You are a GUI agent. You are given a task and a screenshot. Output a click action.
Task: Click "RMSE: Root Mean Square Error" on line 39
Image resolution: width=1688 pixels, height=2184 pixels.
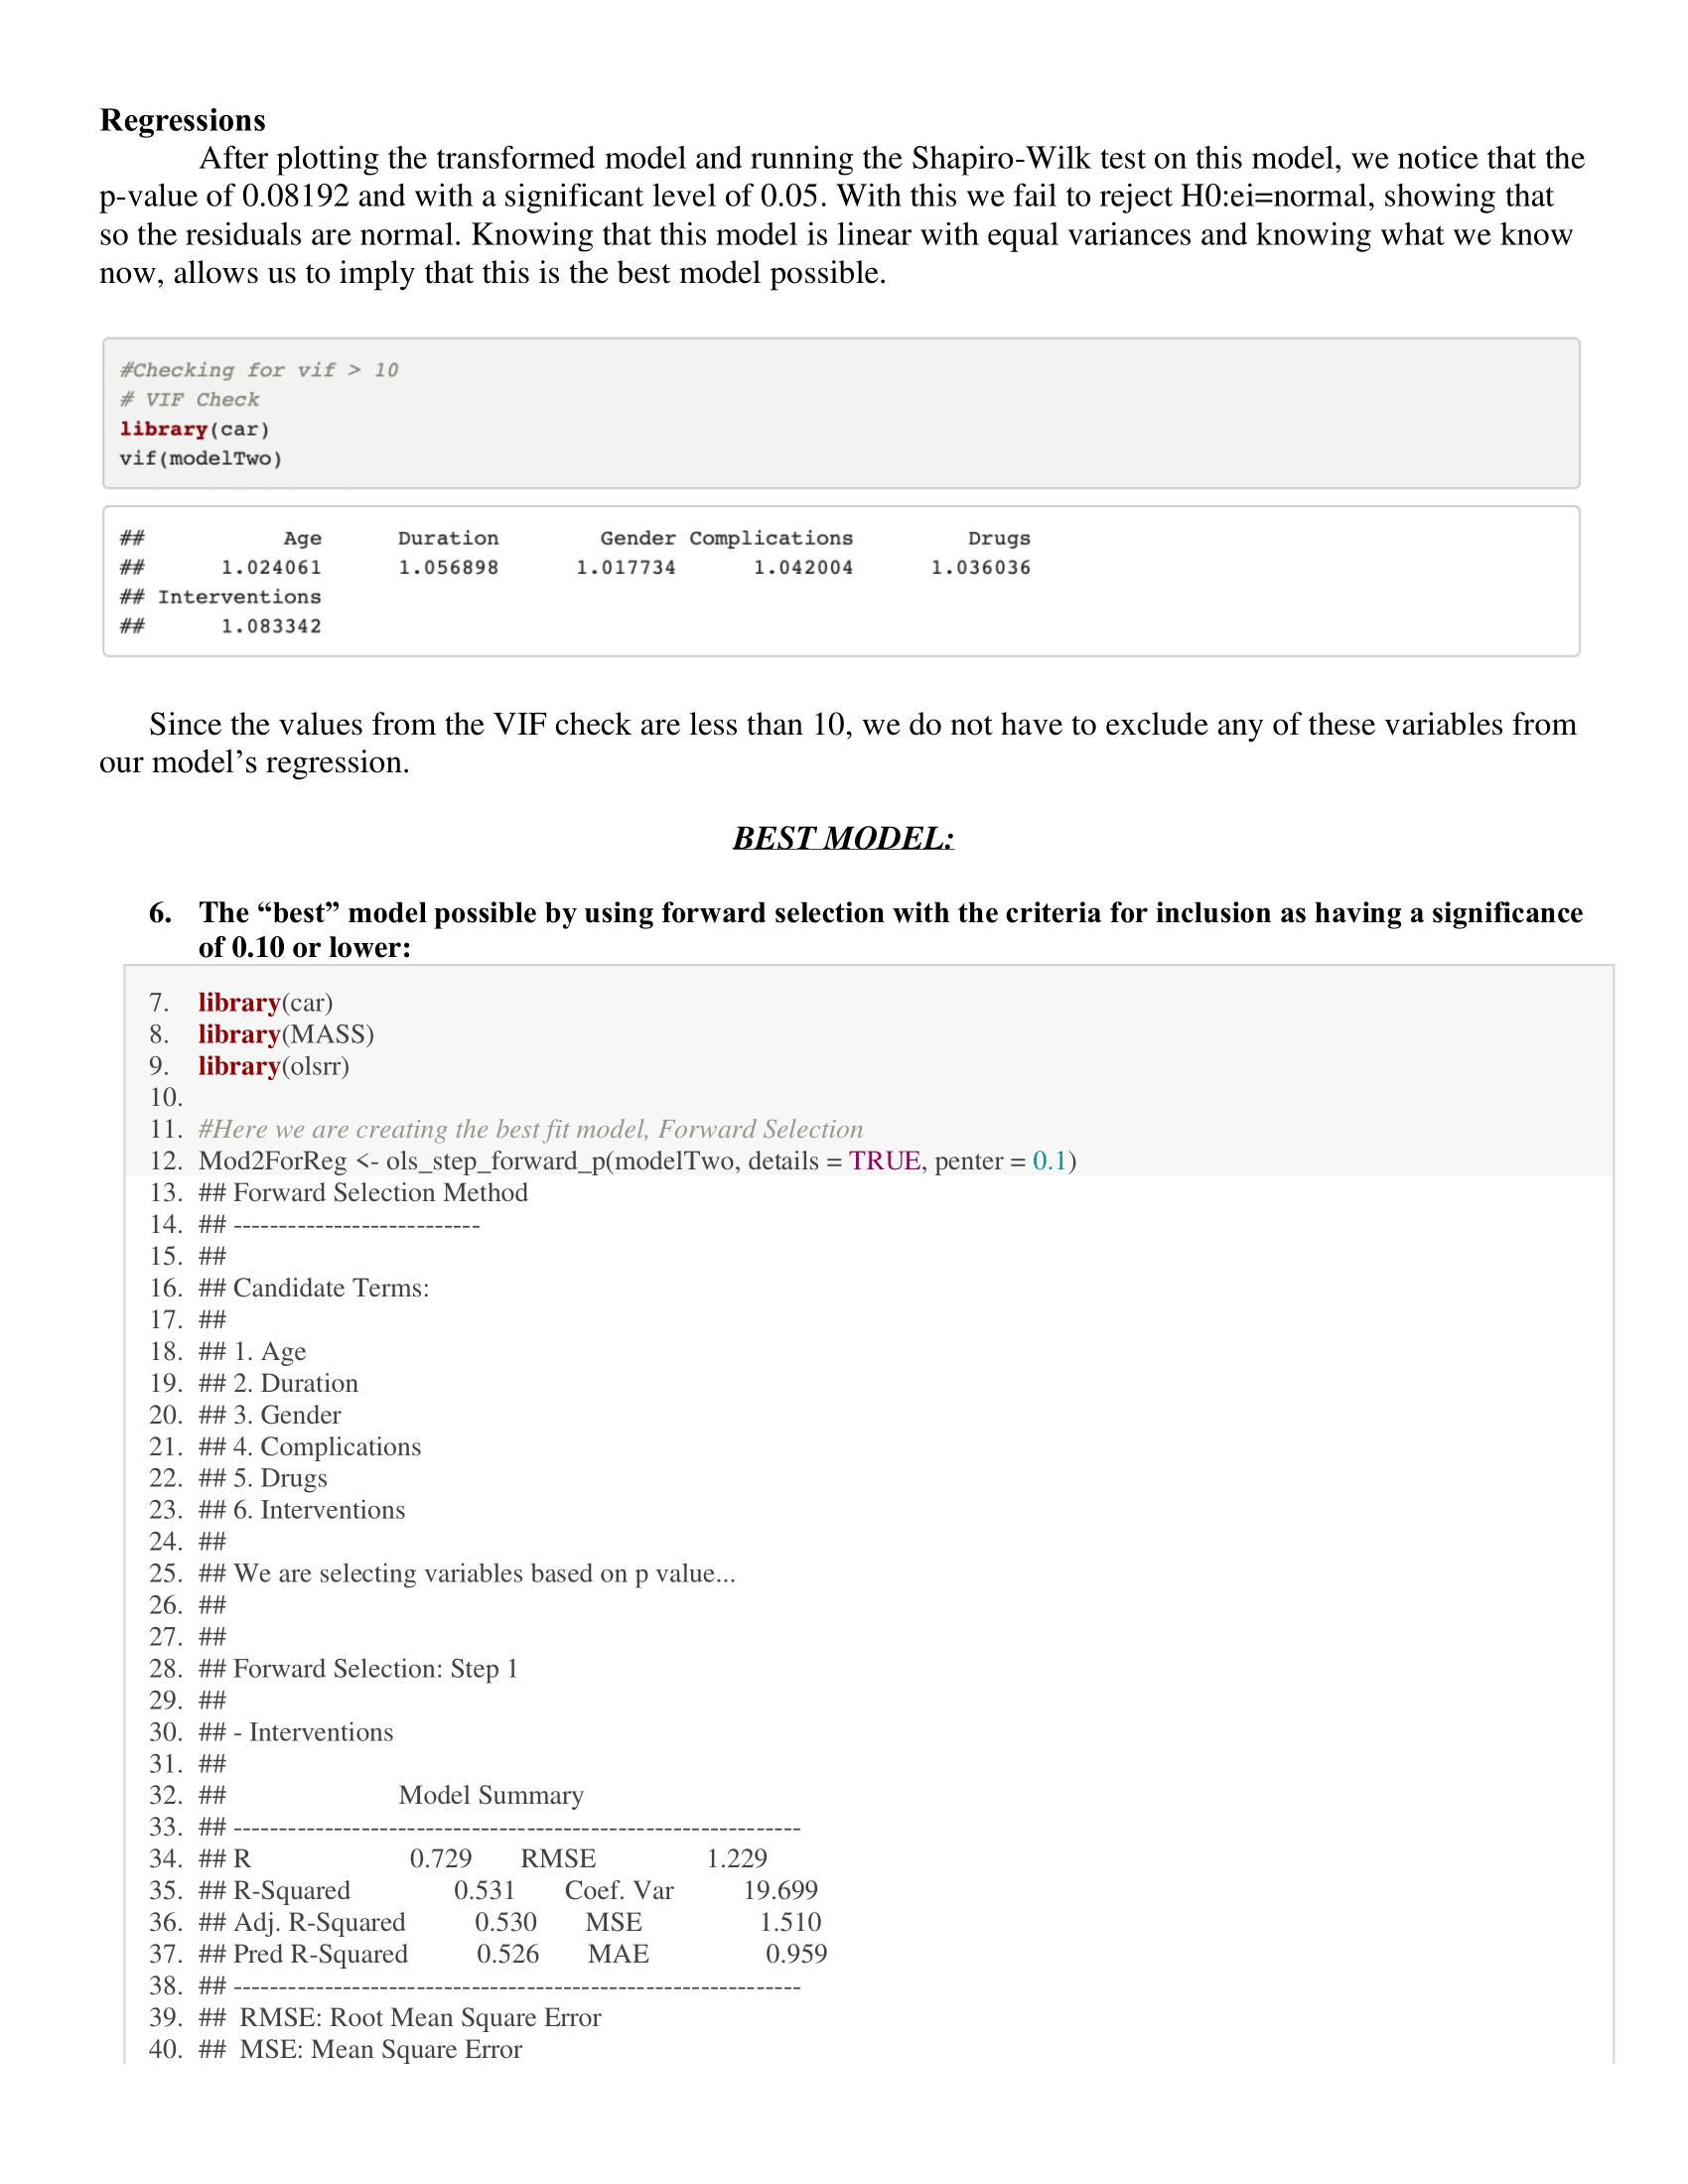421,2018
